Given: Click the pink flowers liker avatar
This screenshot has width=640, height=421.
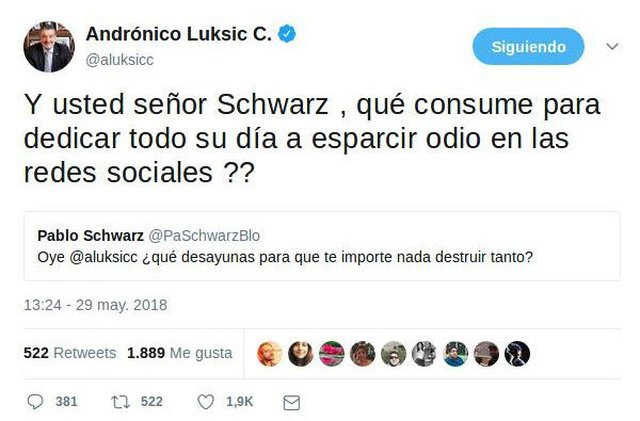Looking at the screenshot, I should 331,354.
